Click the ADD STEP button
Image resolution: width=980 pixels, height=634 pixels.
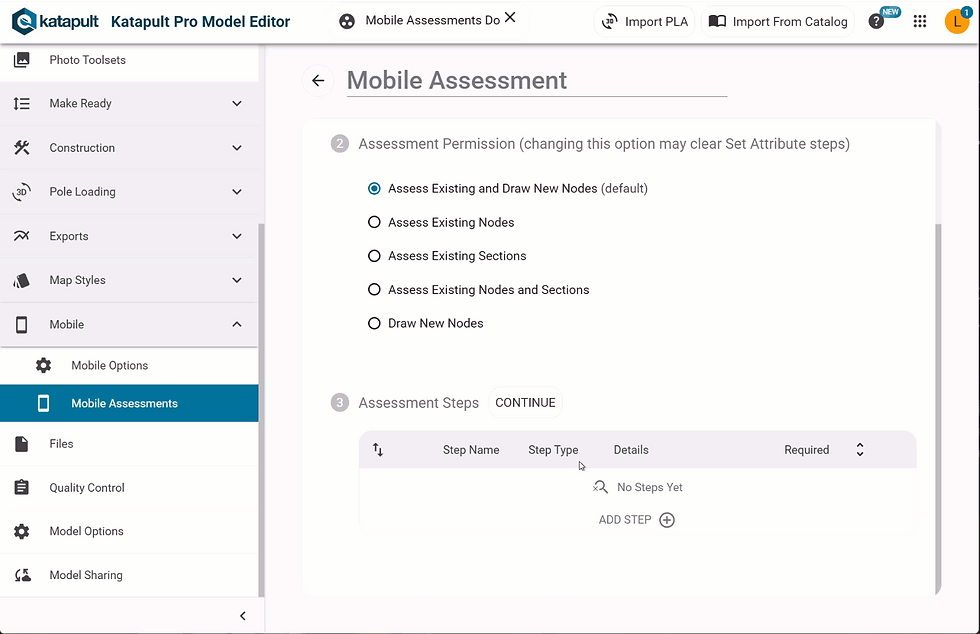(x=636, y=520)
